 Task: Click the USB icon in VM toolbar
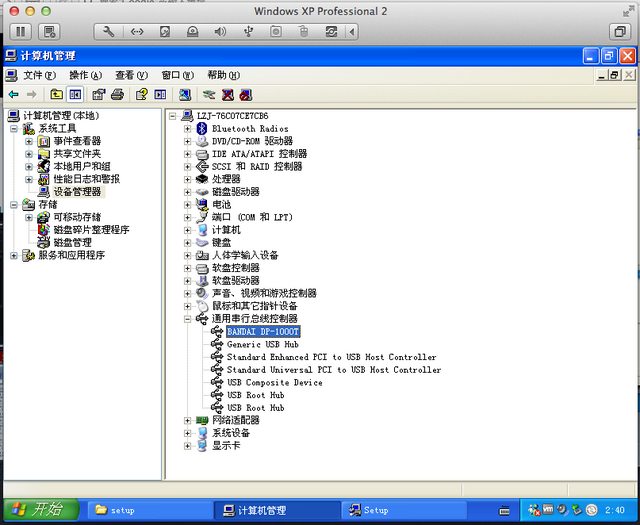point(248,32)
